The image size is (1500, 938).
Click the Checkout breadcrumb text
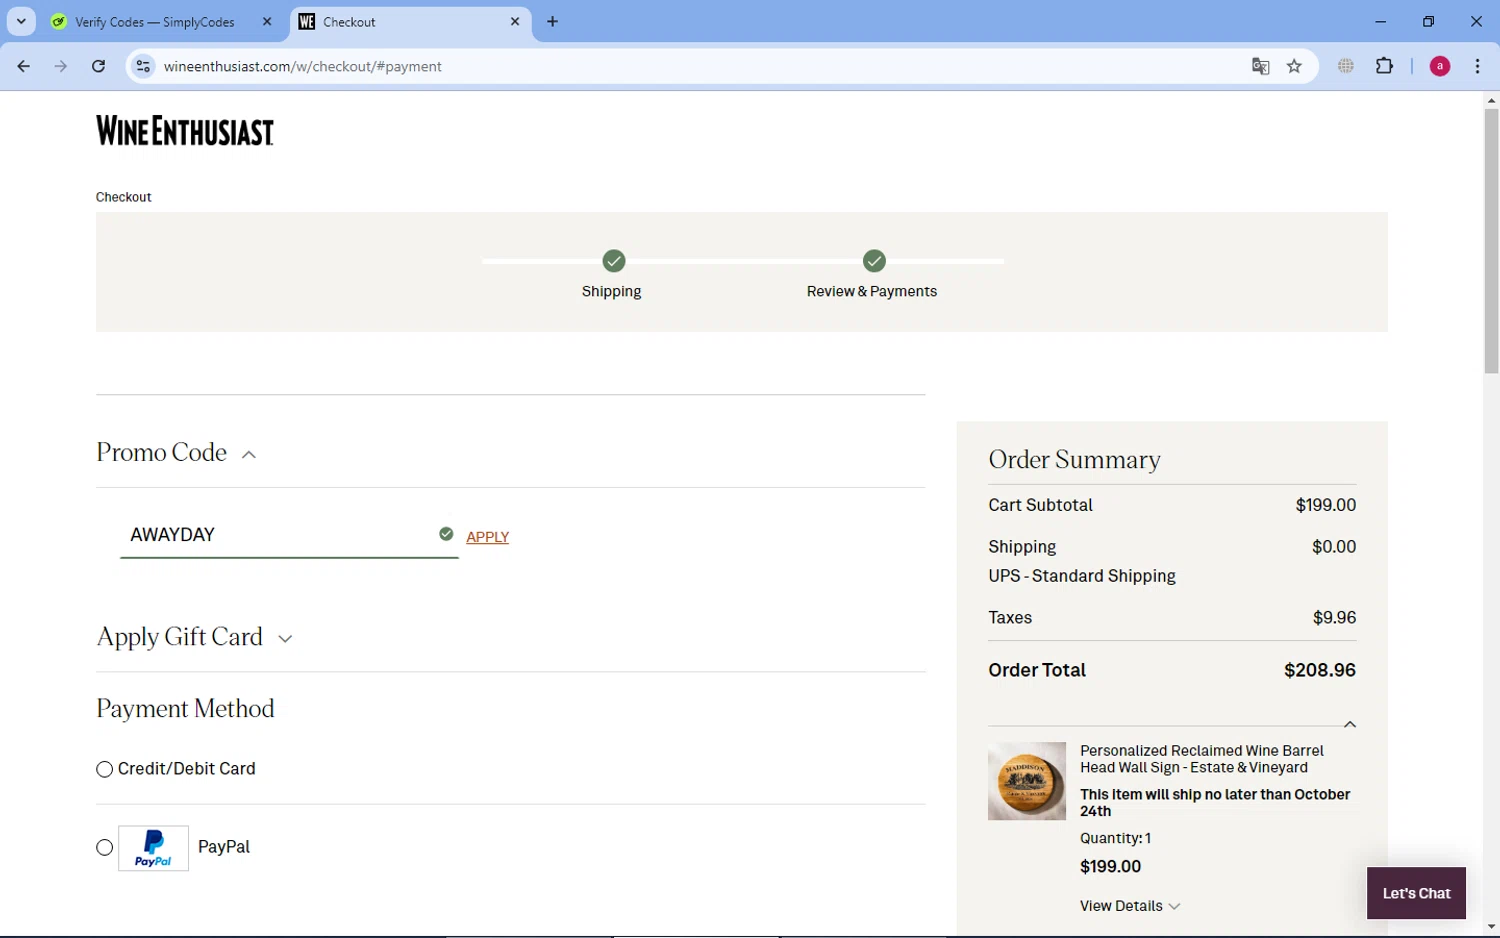pos(124,197)
